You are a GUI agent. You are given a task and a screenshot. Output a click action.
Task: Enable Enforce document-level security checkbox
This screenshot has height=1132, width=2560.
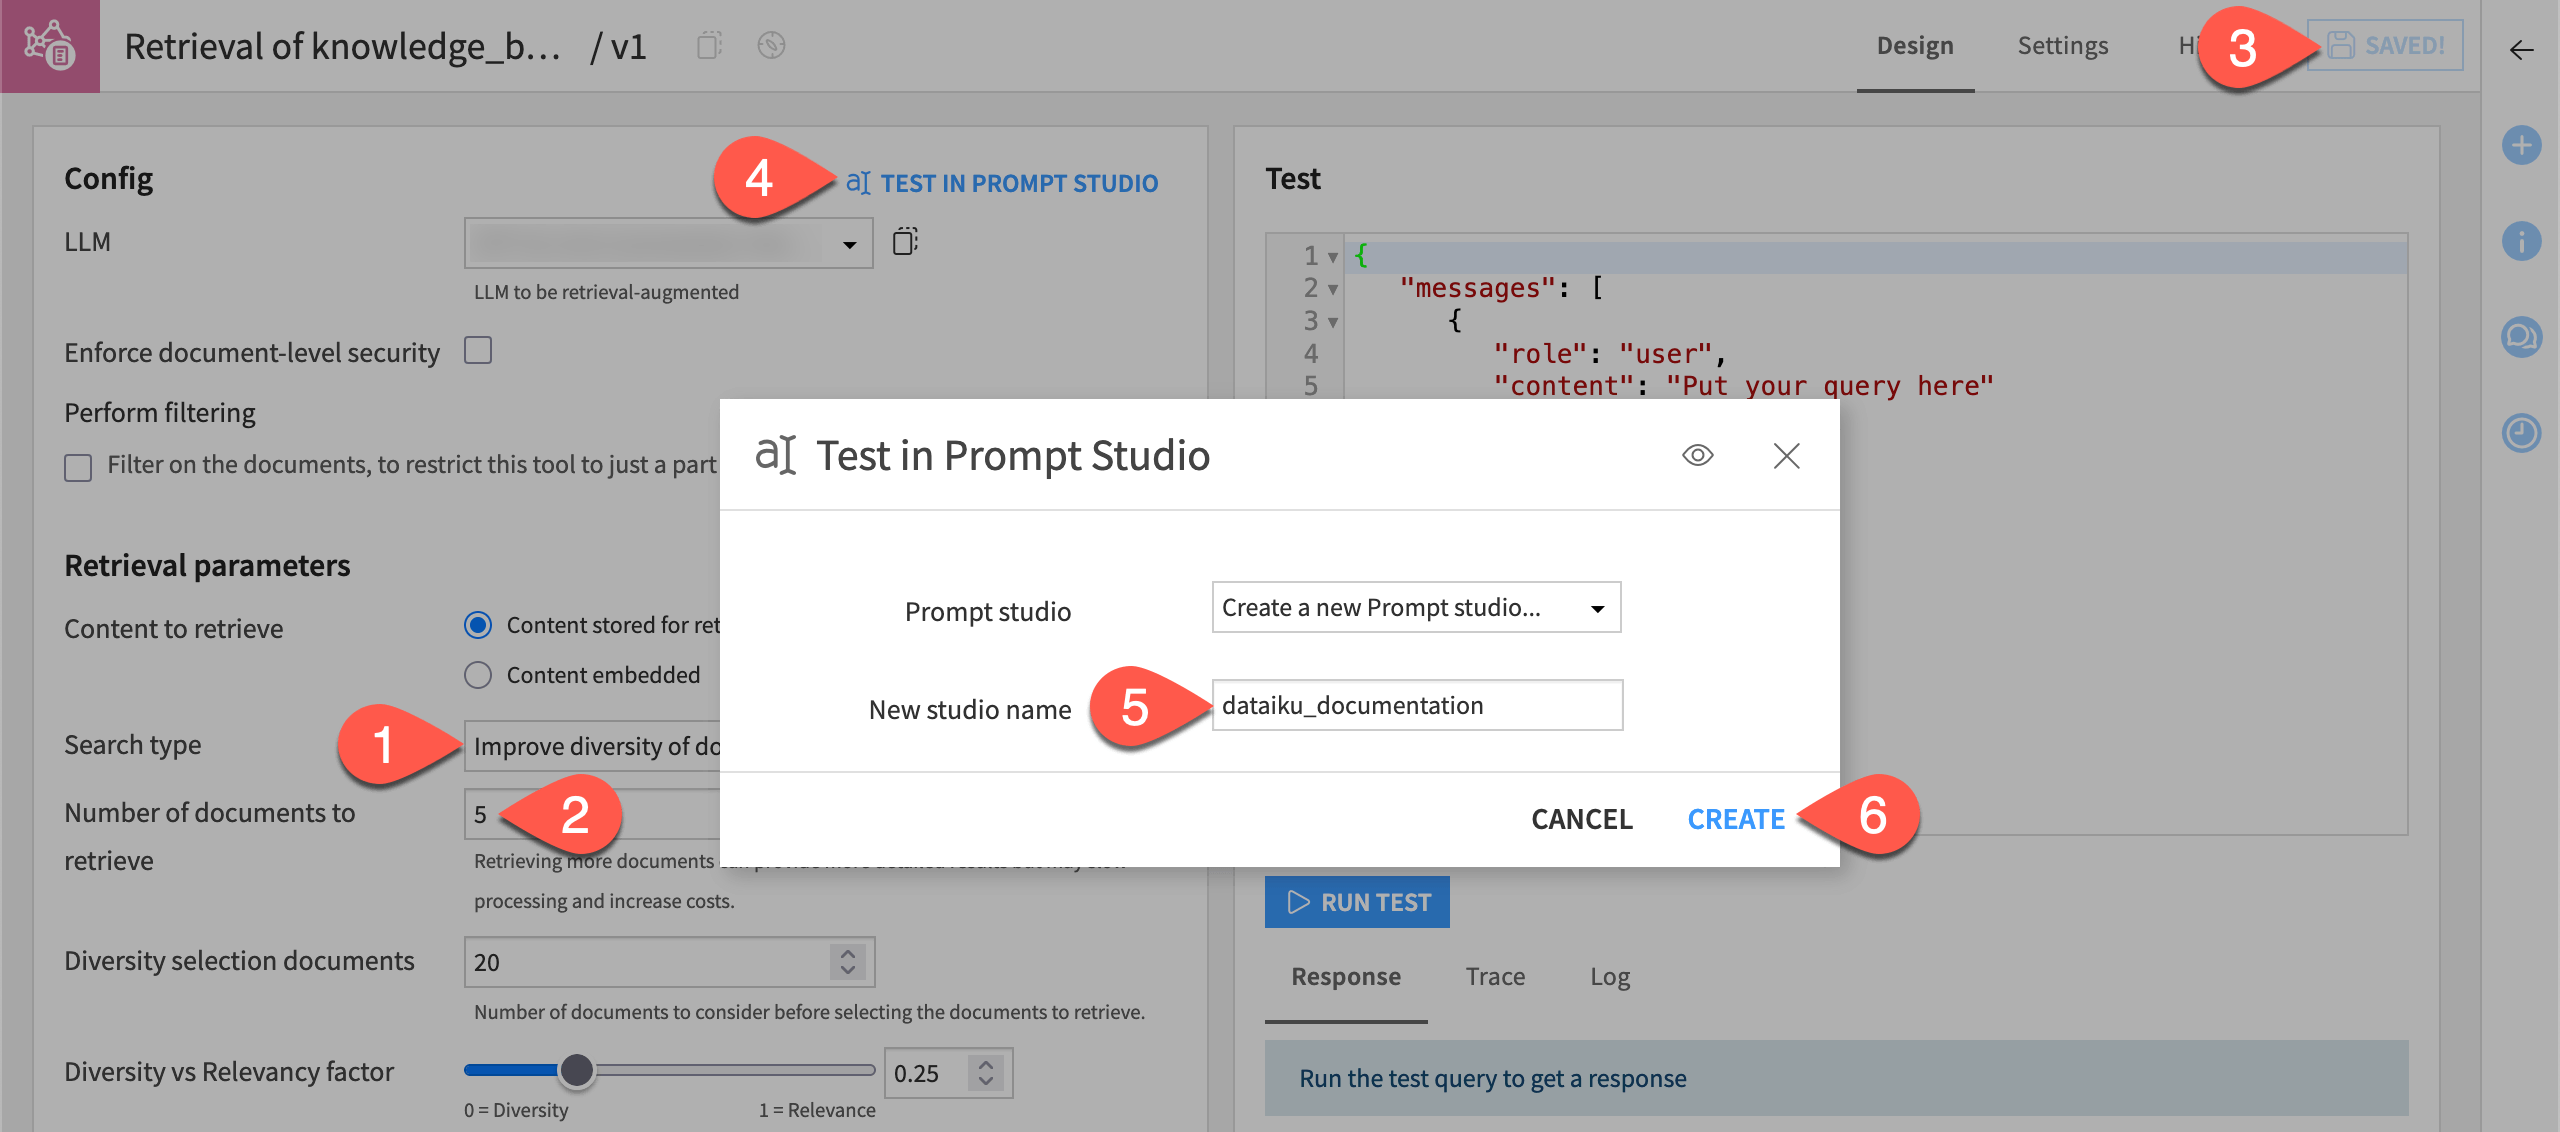(478, 351)
